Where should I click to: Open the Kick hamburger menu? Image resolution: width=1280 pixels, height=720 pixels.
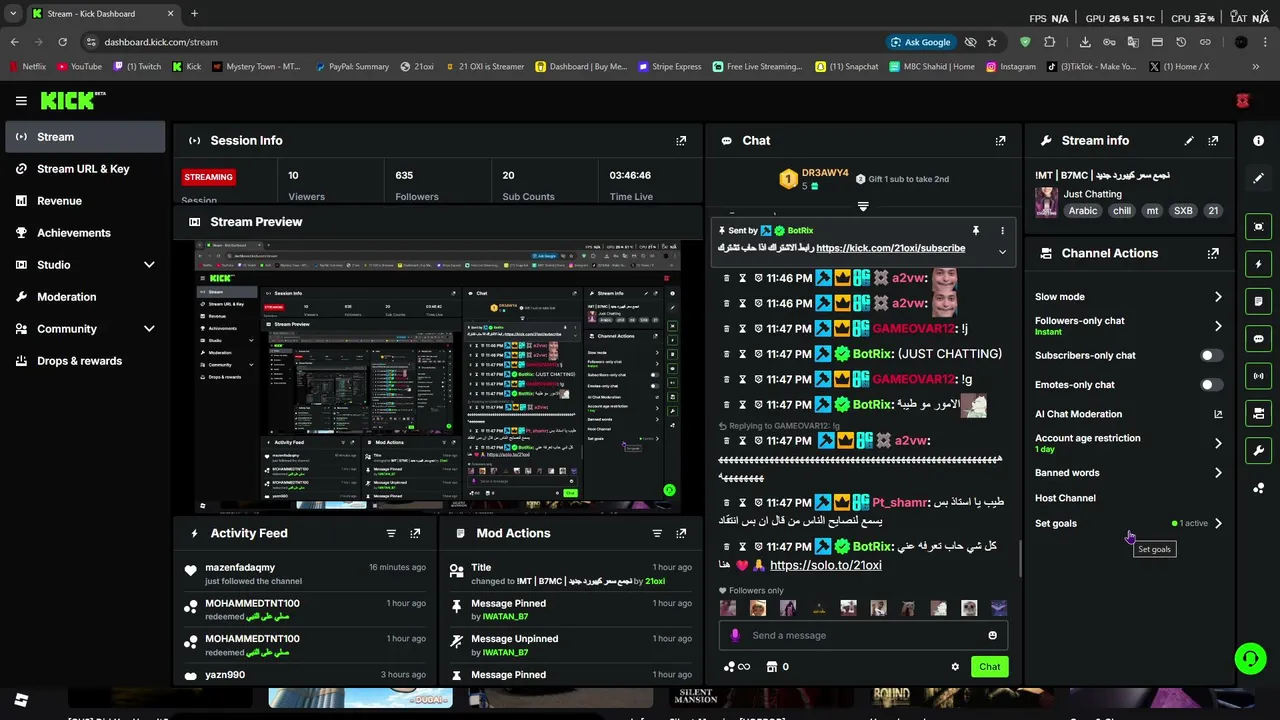(21, 101)
